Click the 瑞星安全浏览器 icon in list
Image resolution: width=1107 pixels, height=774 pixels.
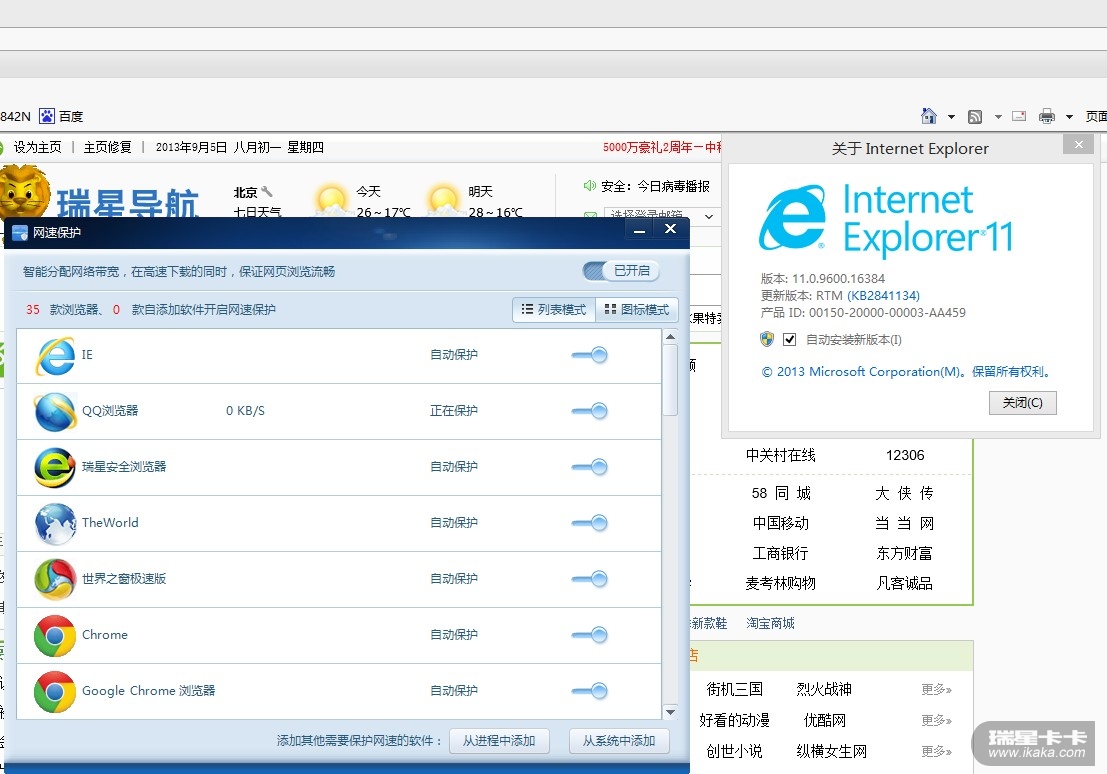point(55,467)
